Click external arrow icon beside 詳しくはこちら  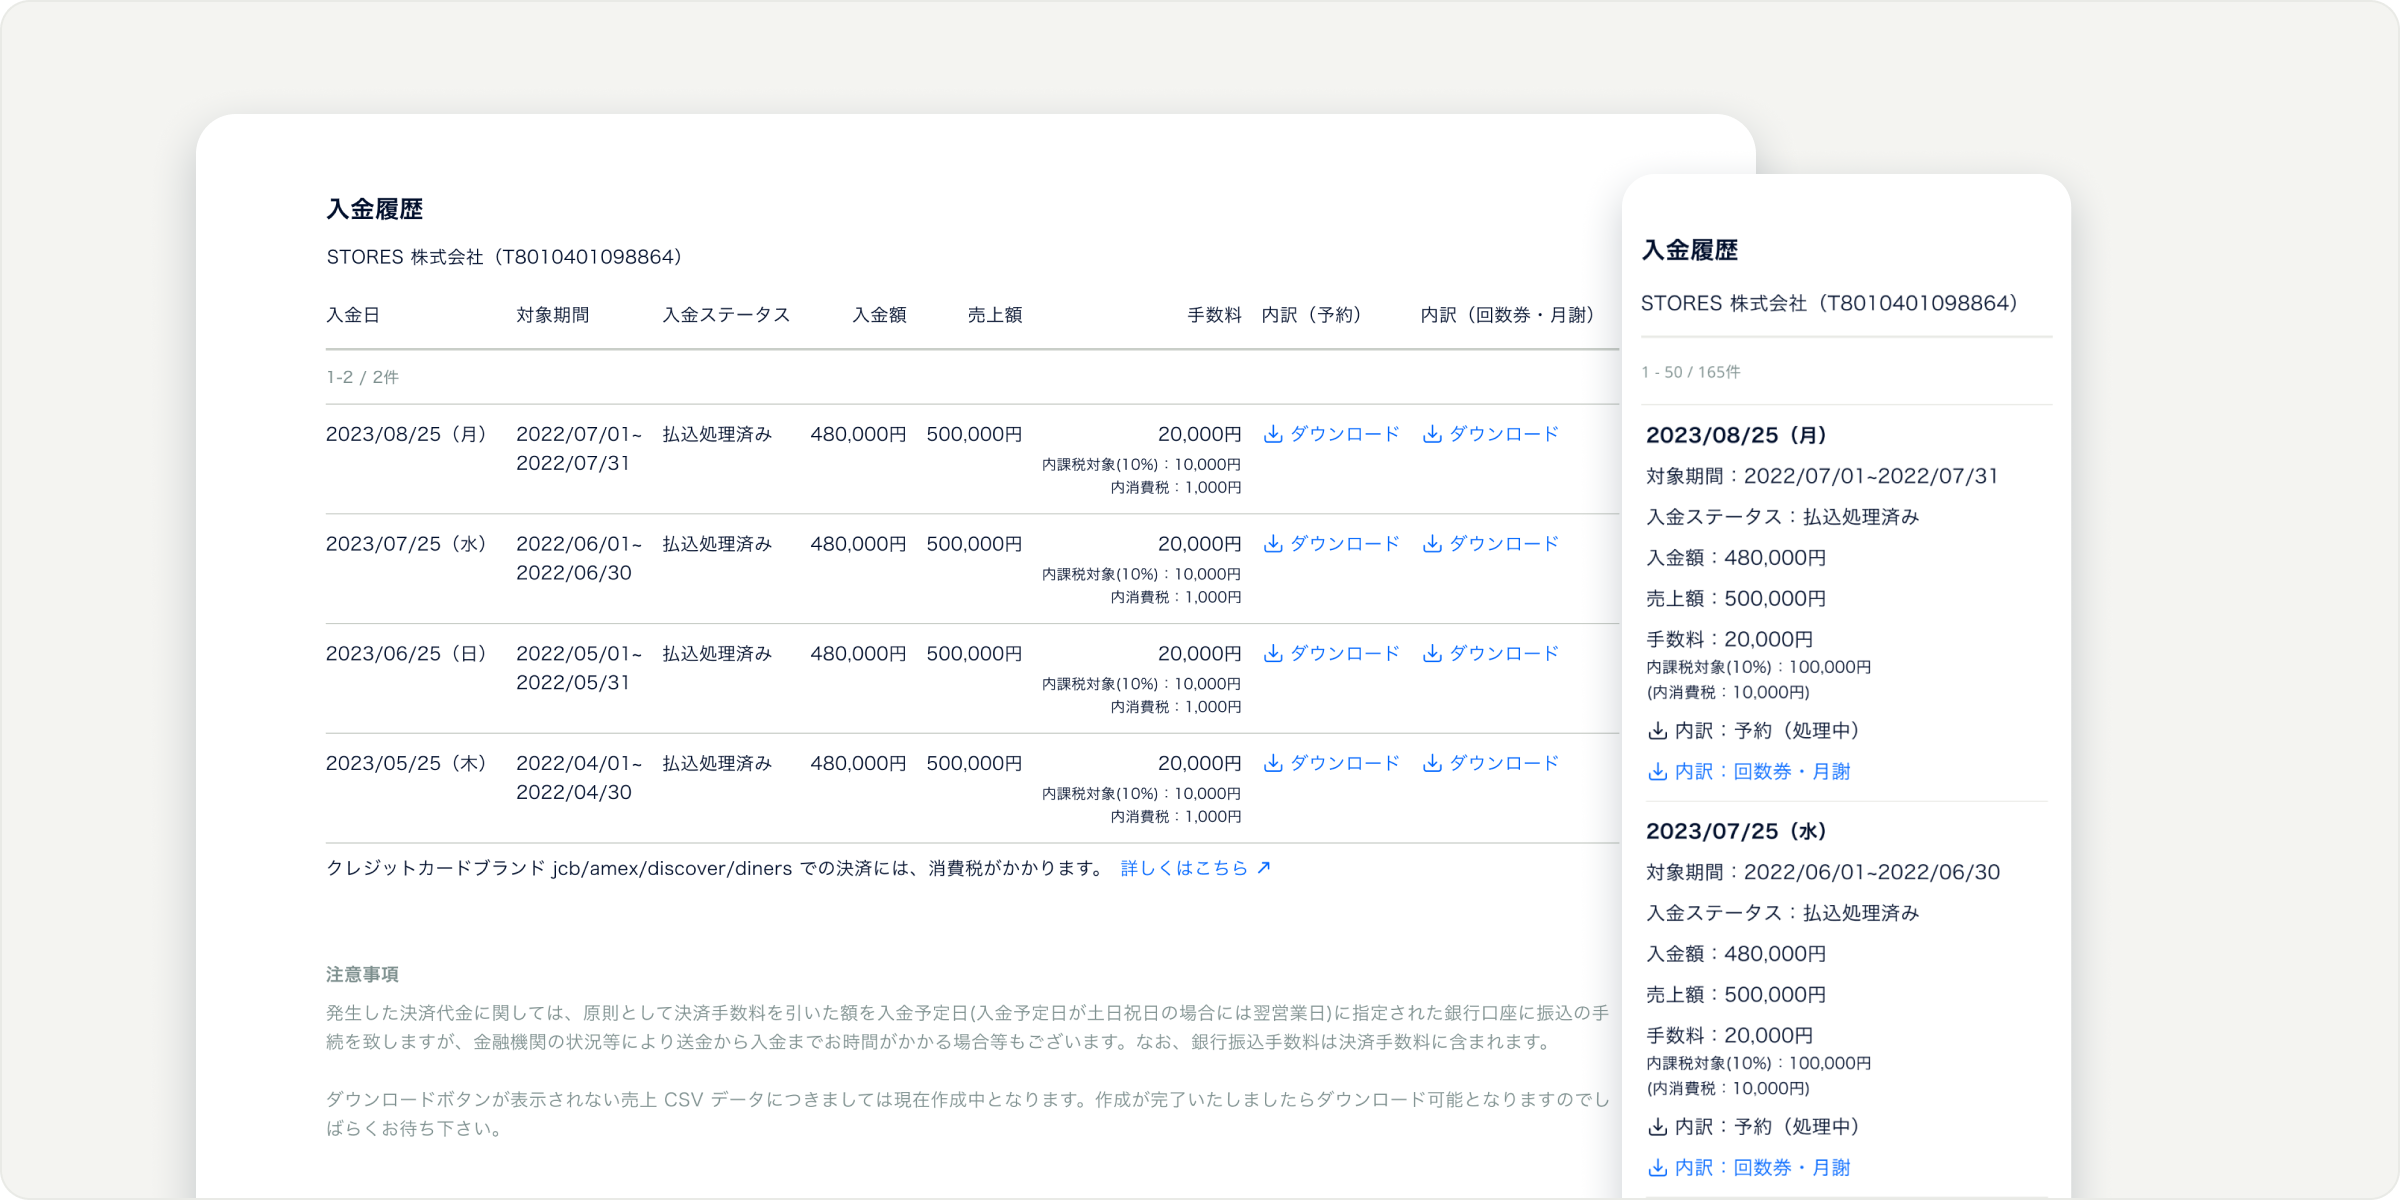click(1264, 867)
